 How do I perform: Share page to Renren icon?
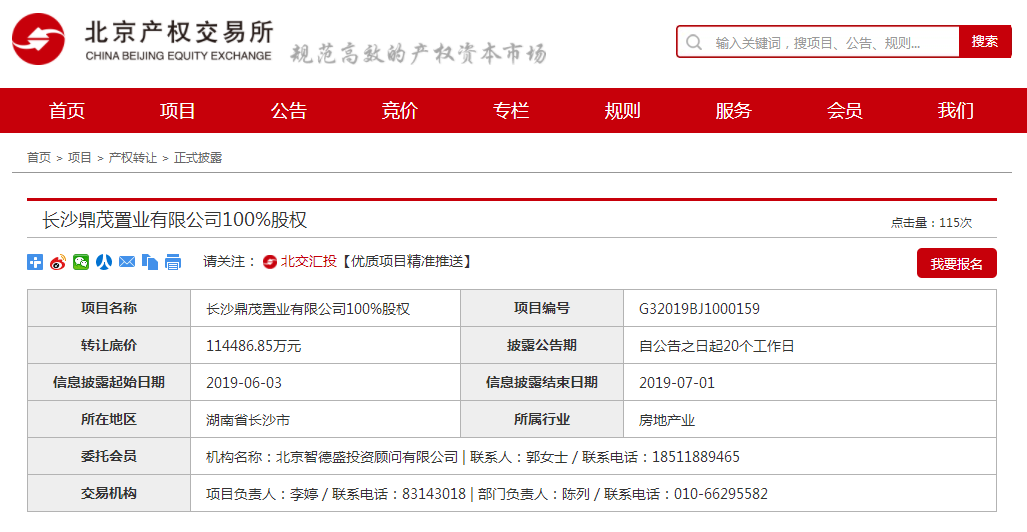coord(104,262)
